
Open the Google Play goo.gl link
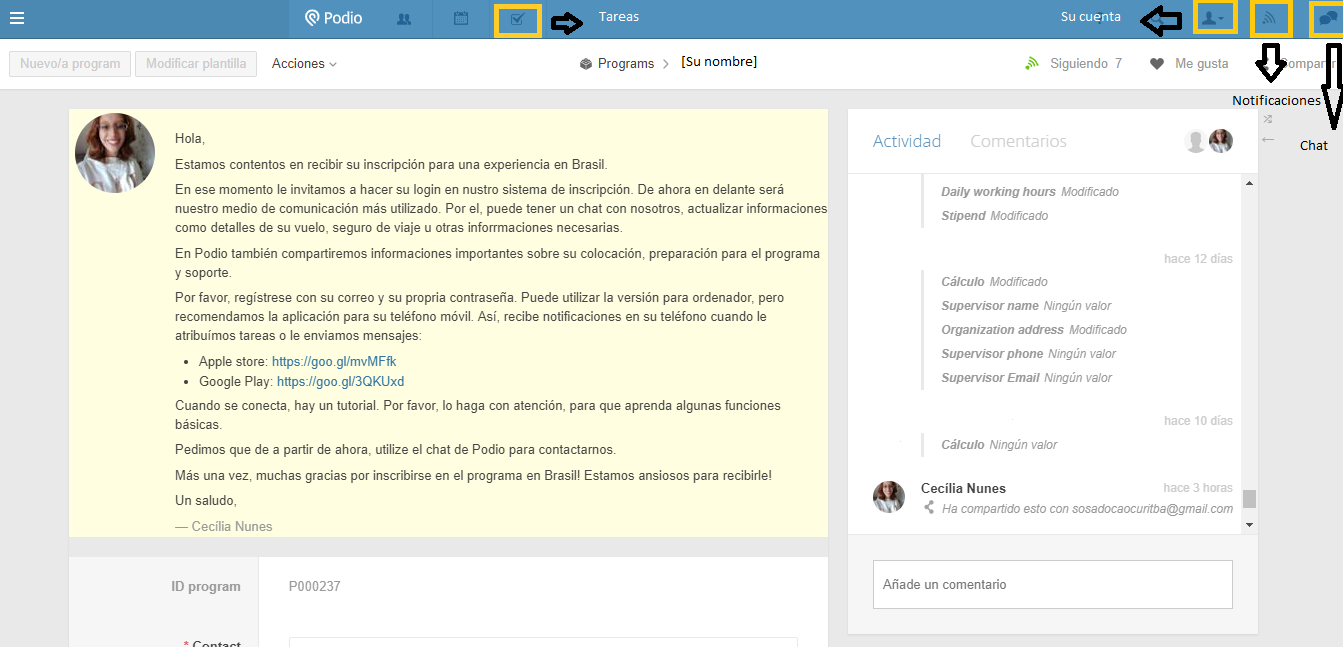340,381
